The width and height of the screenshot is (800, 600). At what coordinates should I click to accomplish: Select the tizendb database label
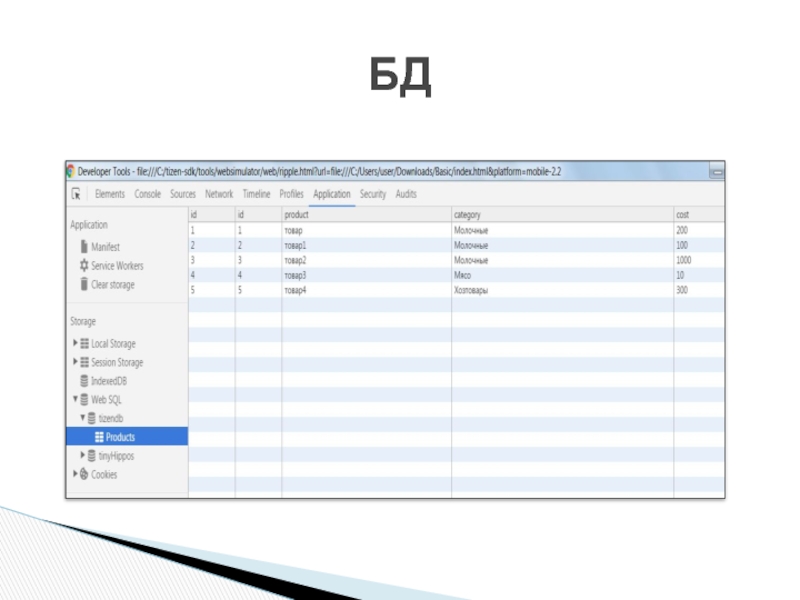pos(111,418)
